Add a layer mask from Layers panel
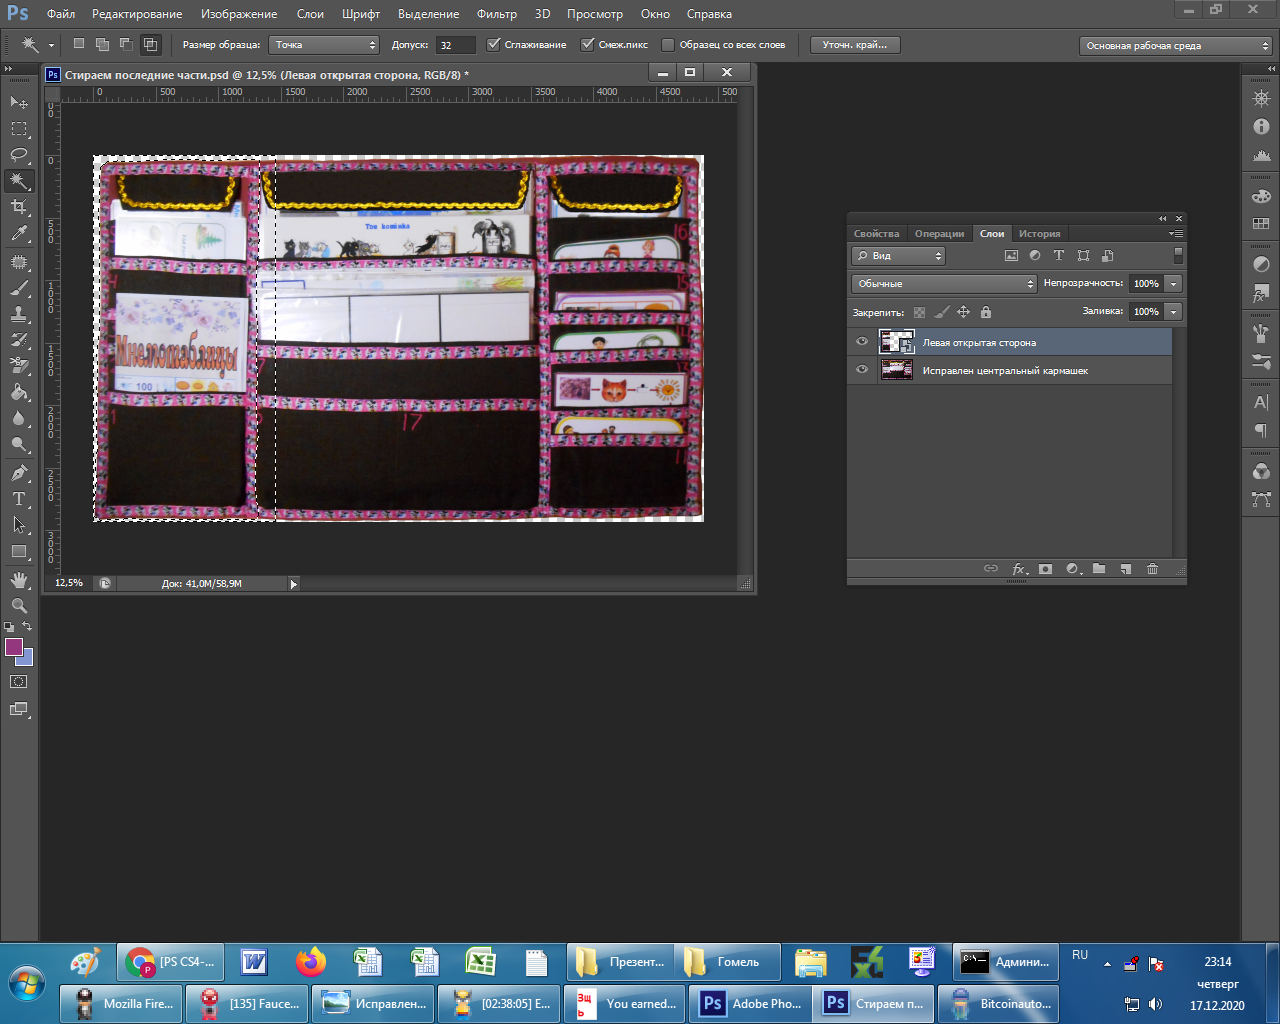This screenshot has height=1024, width=1280. [x=1045, y=569]
